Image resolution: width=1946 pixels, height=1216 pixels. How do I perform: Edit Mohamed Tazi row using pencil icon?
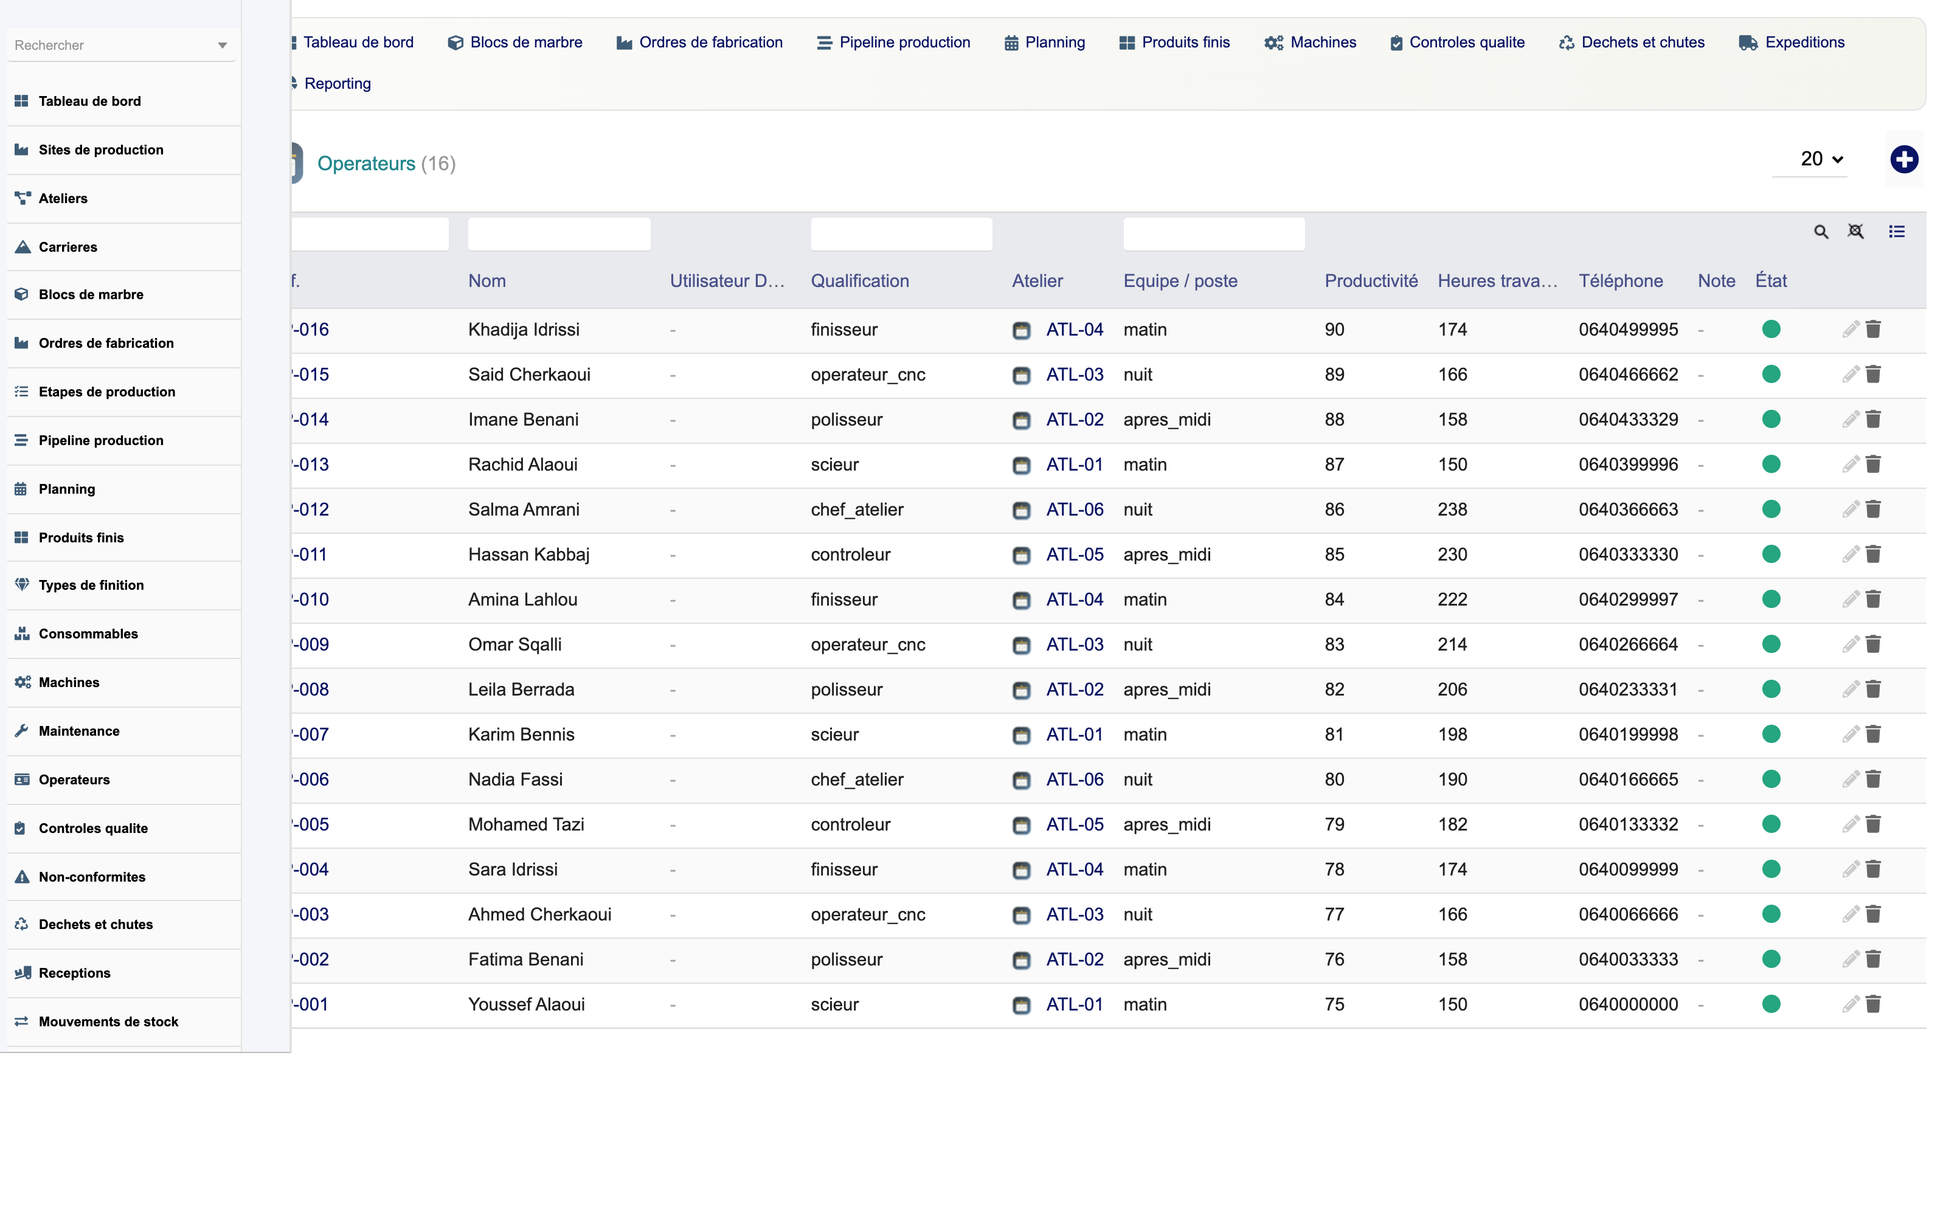pos(1851,824)
